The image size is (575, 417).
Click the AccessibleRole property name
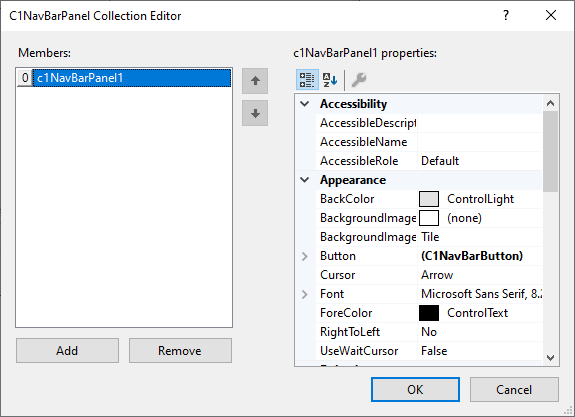[x=359, y=161]
